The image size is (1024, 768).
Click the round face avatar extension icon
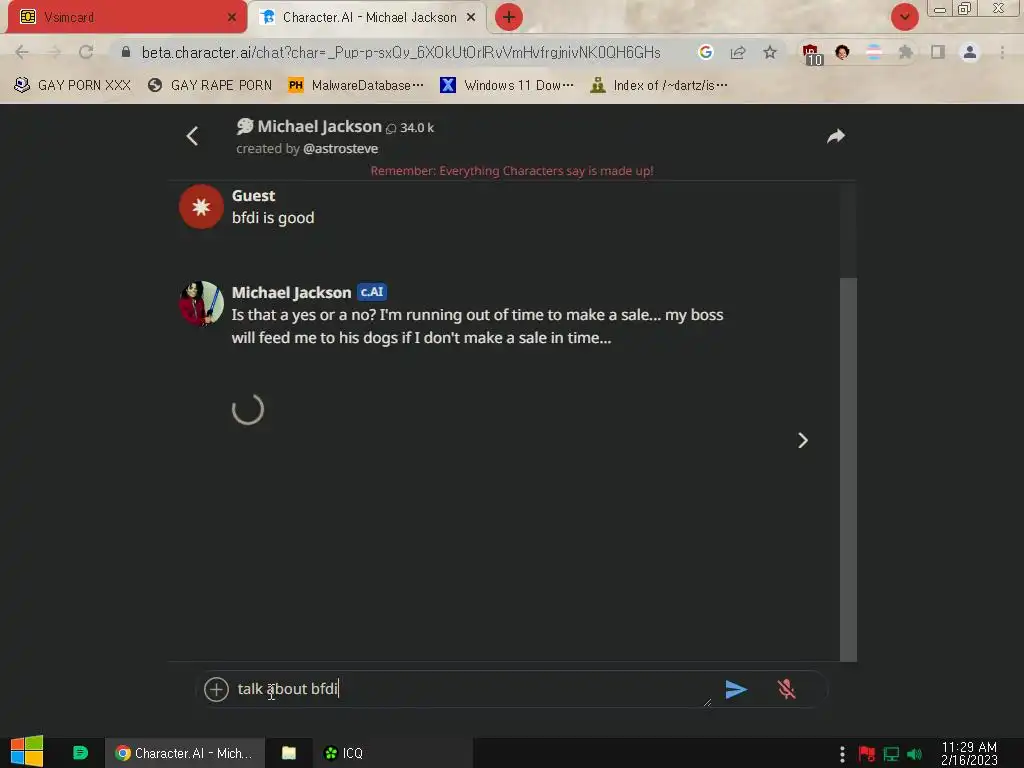[842, 52]
